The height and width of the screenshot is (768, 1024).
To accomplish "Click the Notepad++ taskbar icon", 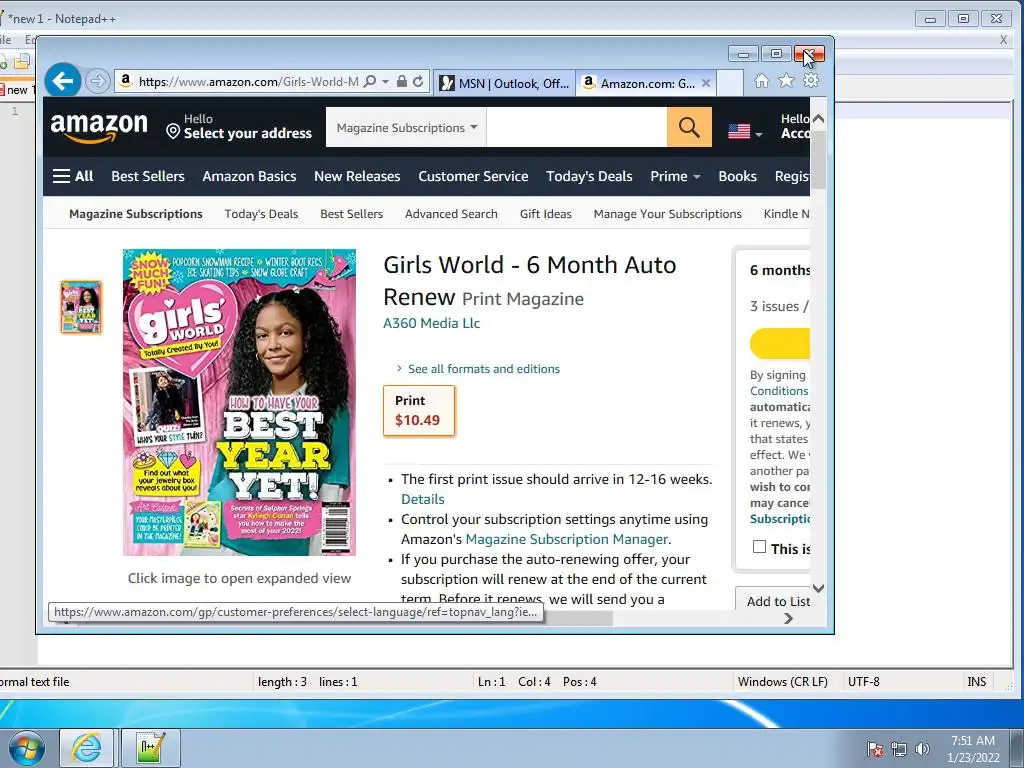I will click(150, 748).
